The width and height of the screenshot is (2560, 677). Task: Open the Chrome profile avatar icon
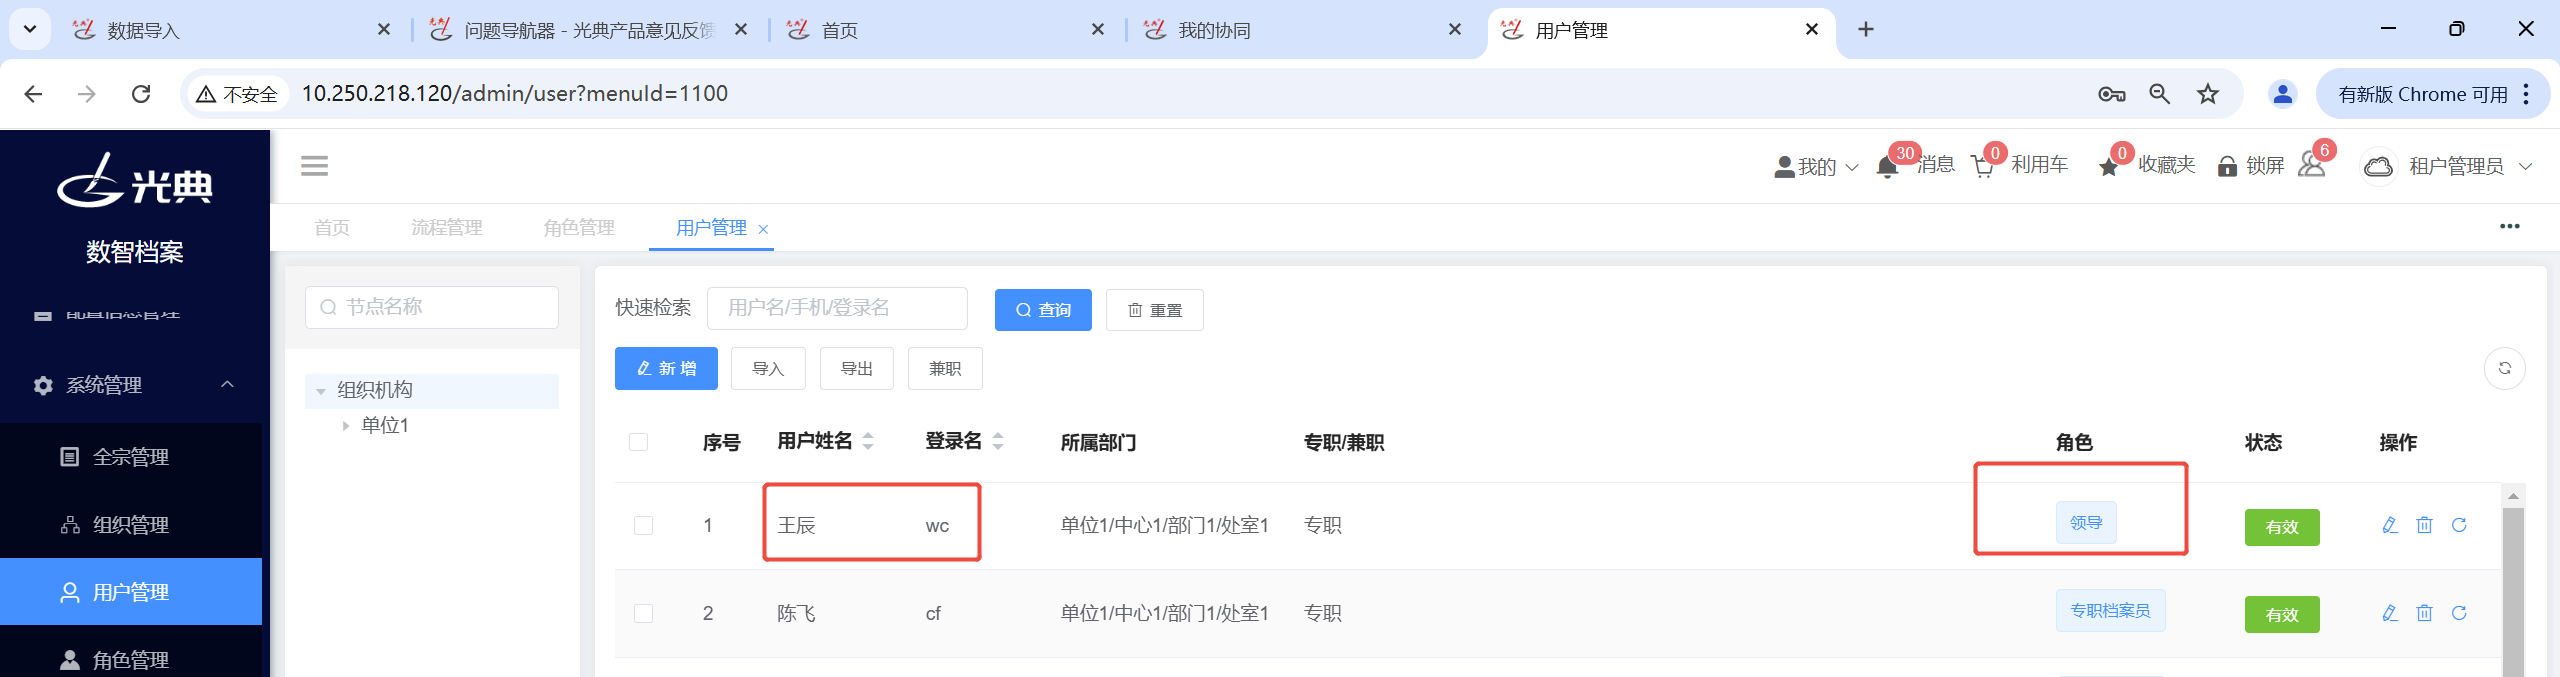coord(2283,94)
